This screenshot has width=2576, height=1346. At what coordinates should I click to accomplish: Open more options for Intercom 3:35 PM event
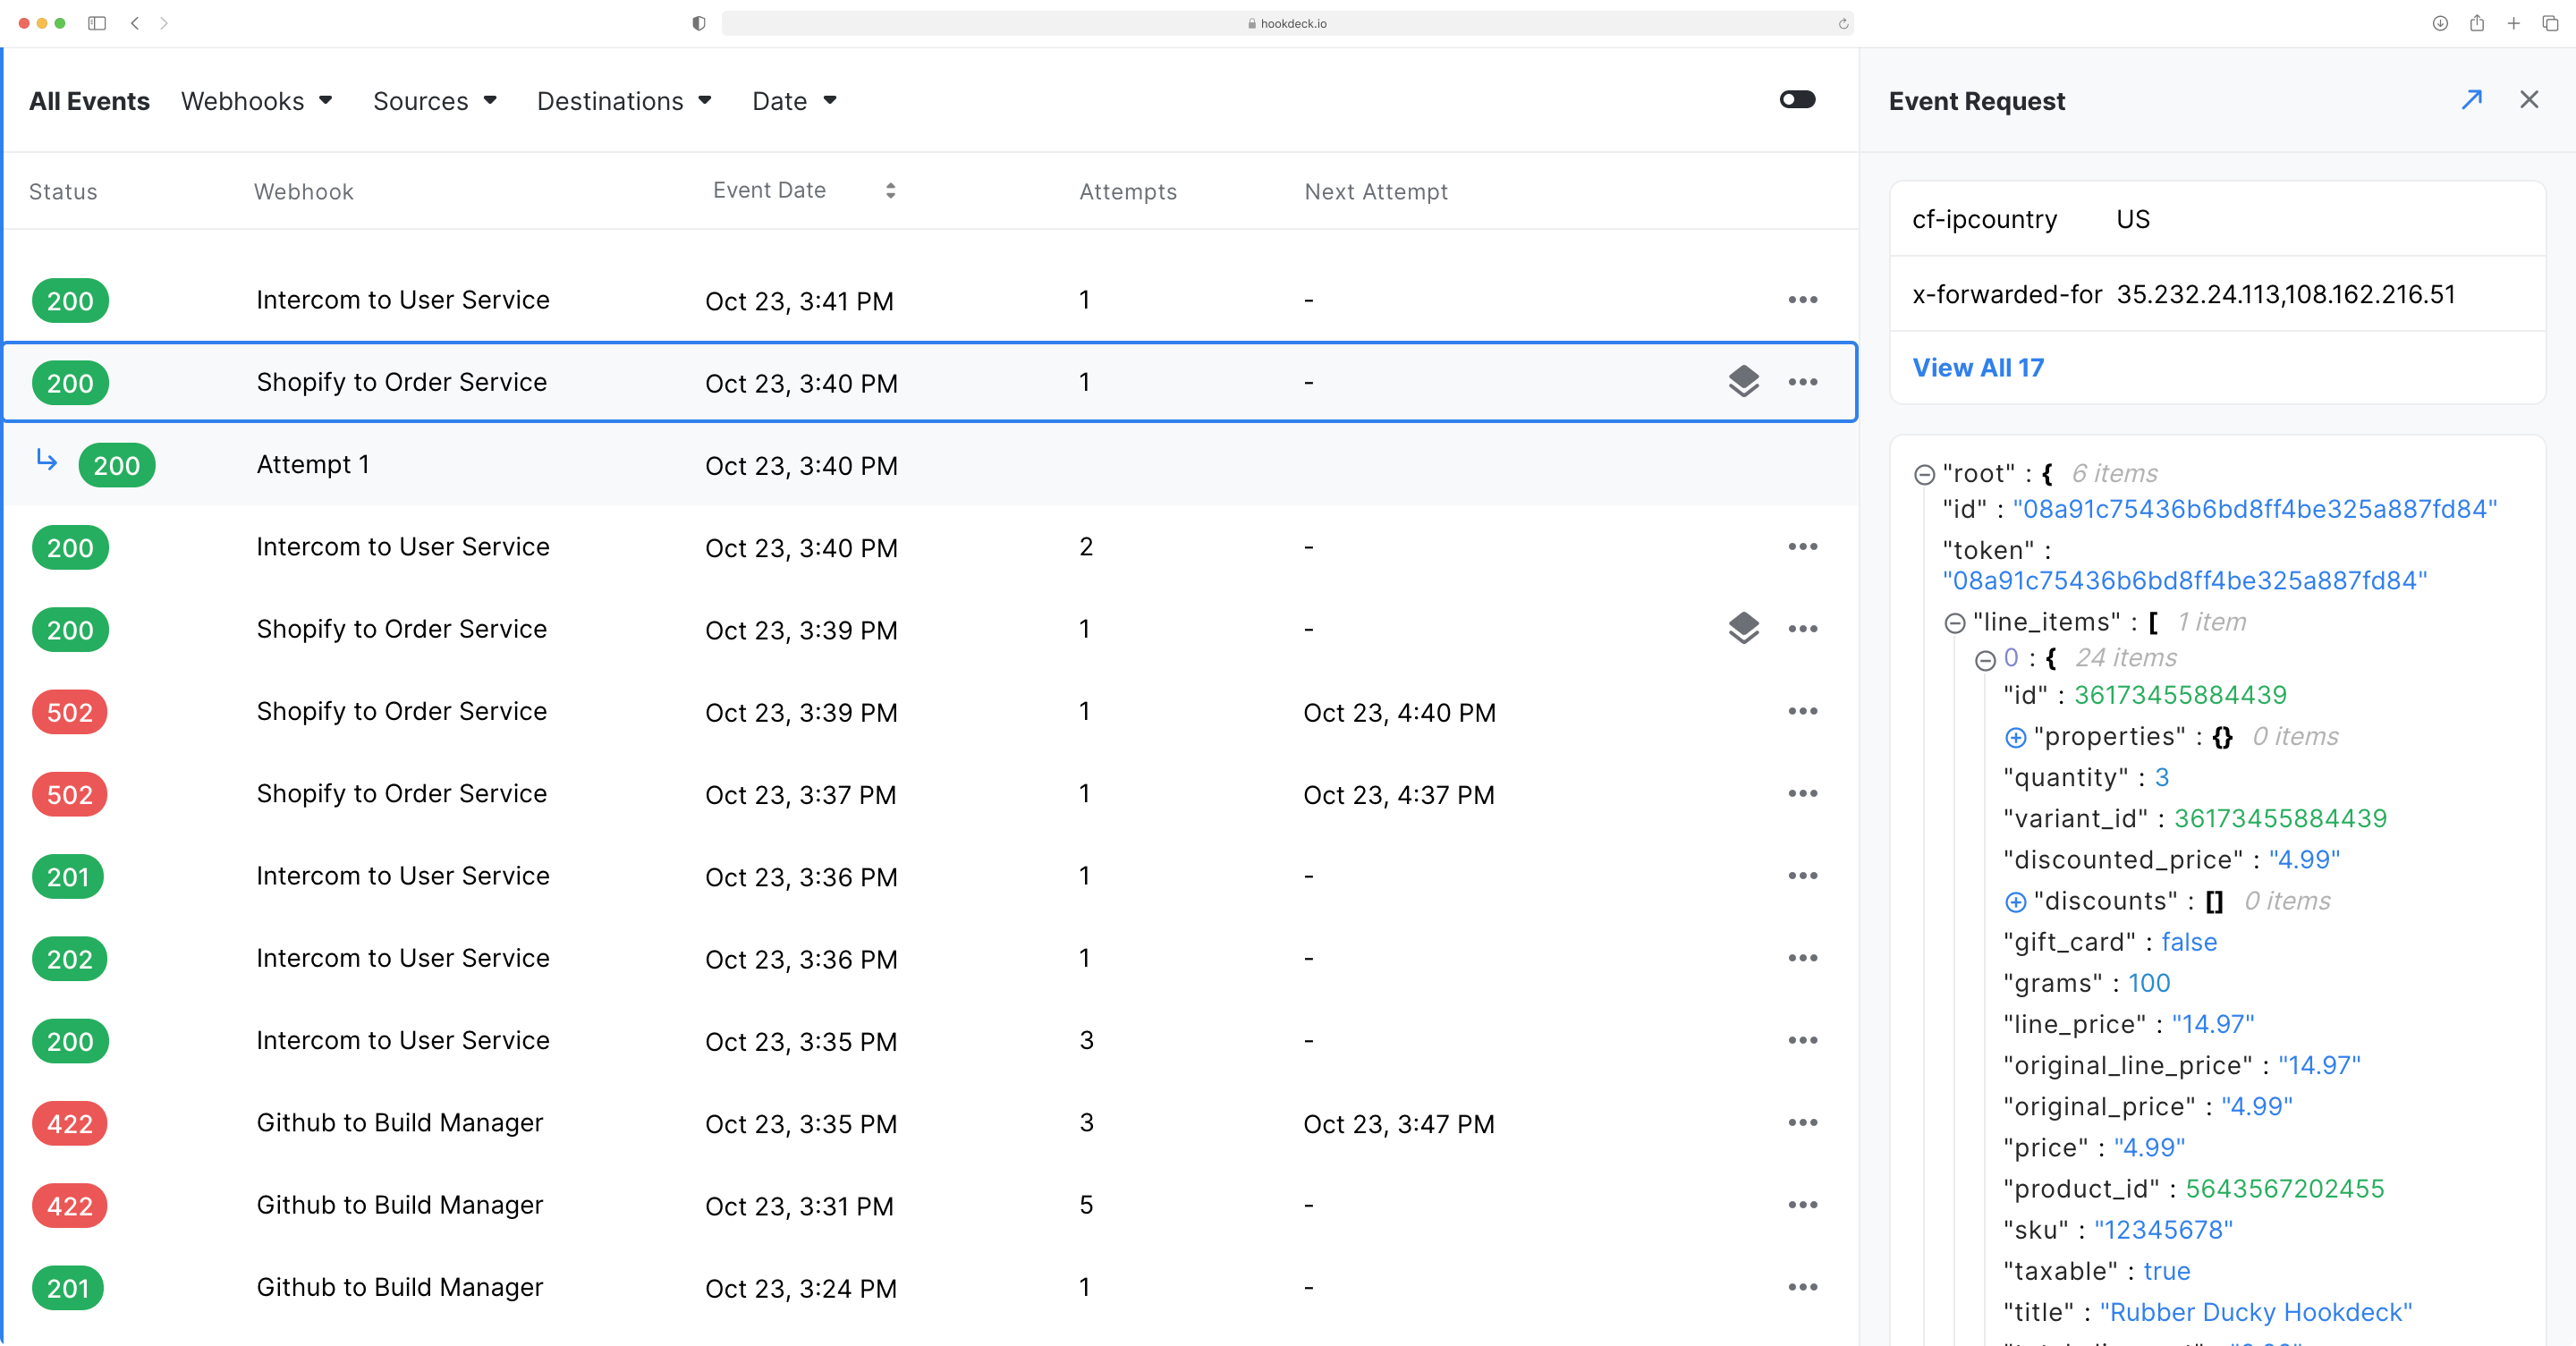[x=1802, y=1040]
